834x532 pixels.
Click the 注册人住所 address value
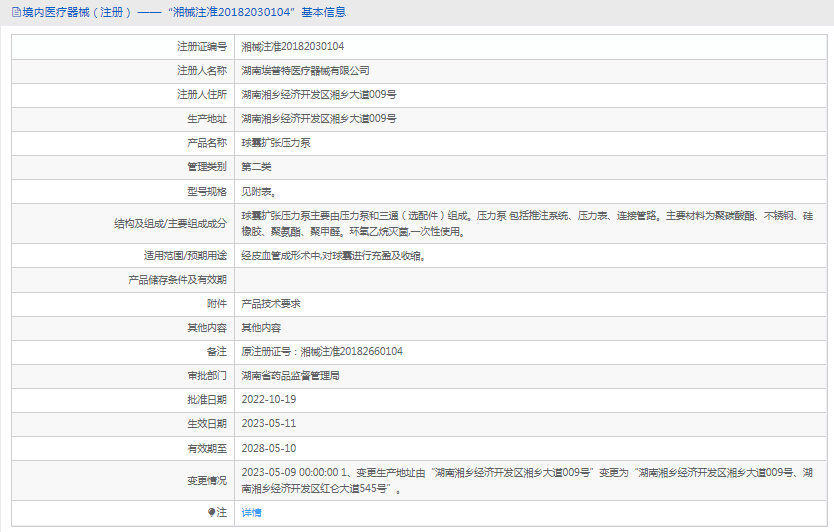pyautogui.click(x=319, y=94)
